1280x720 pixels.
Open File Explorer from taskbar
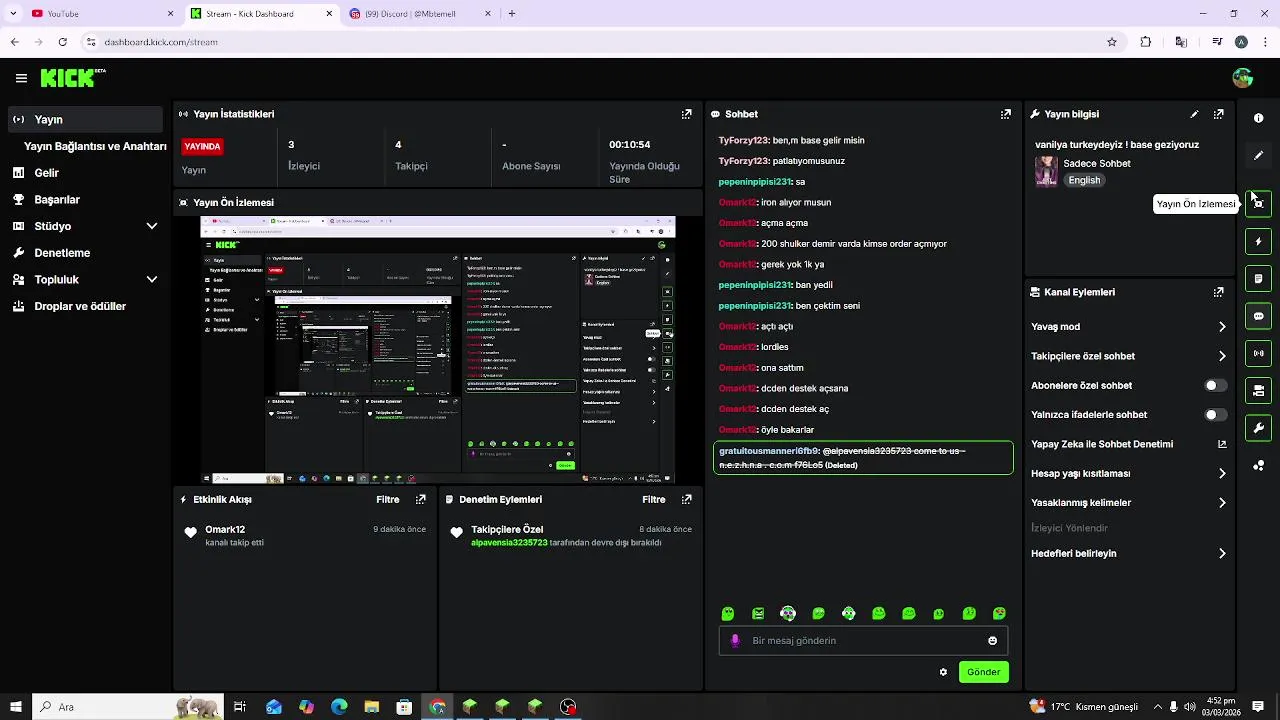point(371,707)
